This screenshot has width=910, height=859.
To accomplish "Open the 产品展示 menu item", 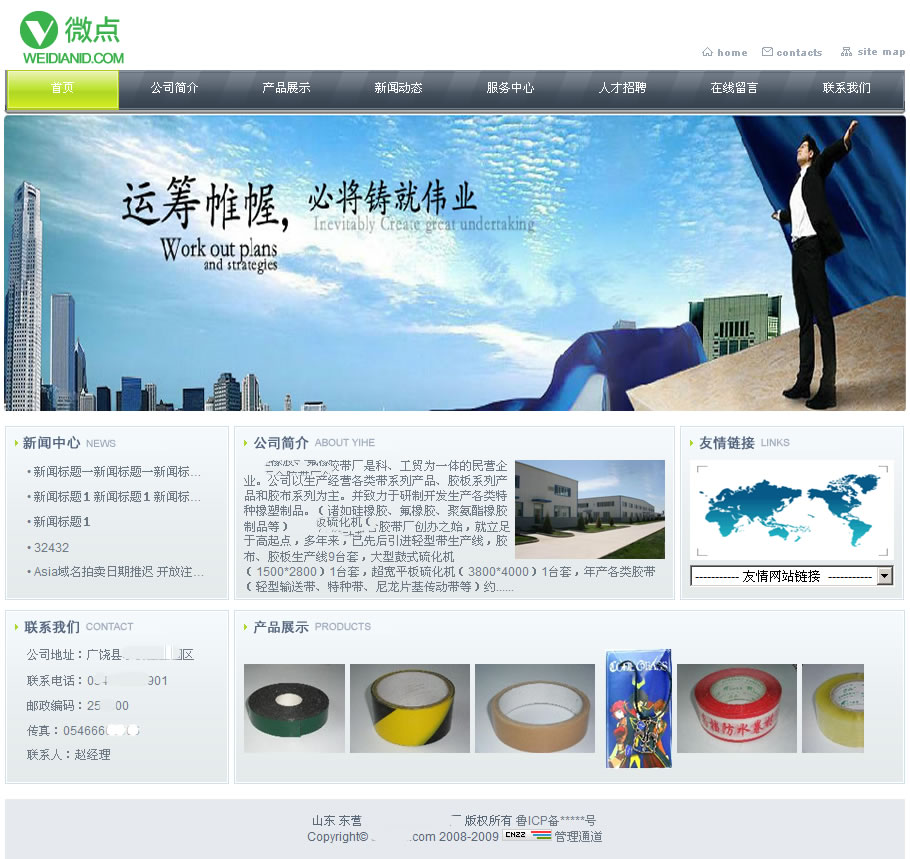I will (286, 89).
